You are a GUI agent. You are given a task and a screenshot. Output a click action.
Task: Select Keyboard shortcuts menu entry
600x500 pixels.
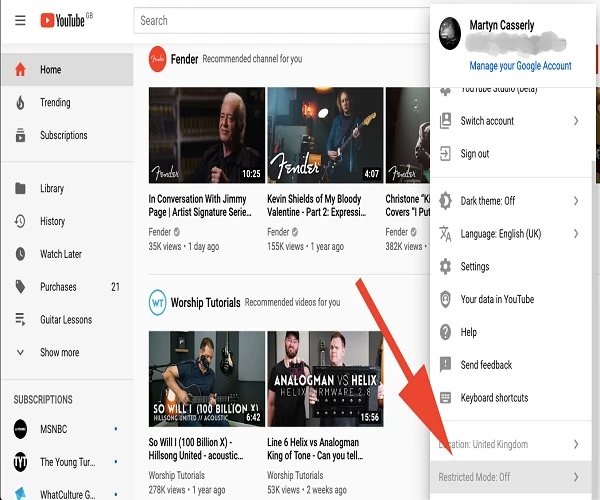point(511,398)
